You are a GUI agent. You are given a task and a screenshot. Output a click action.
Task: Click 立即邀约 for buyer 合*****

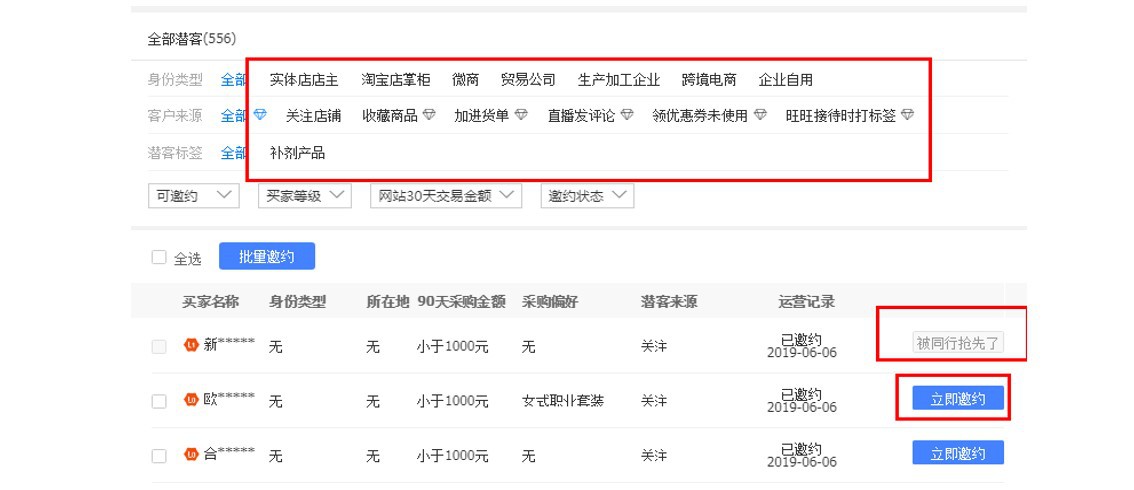[x=958, y=453]
